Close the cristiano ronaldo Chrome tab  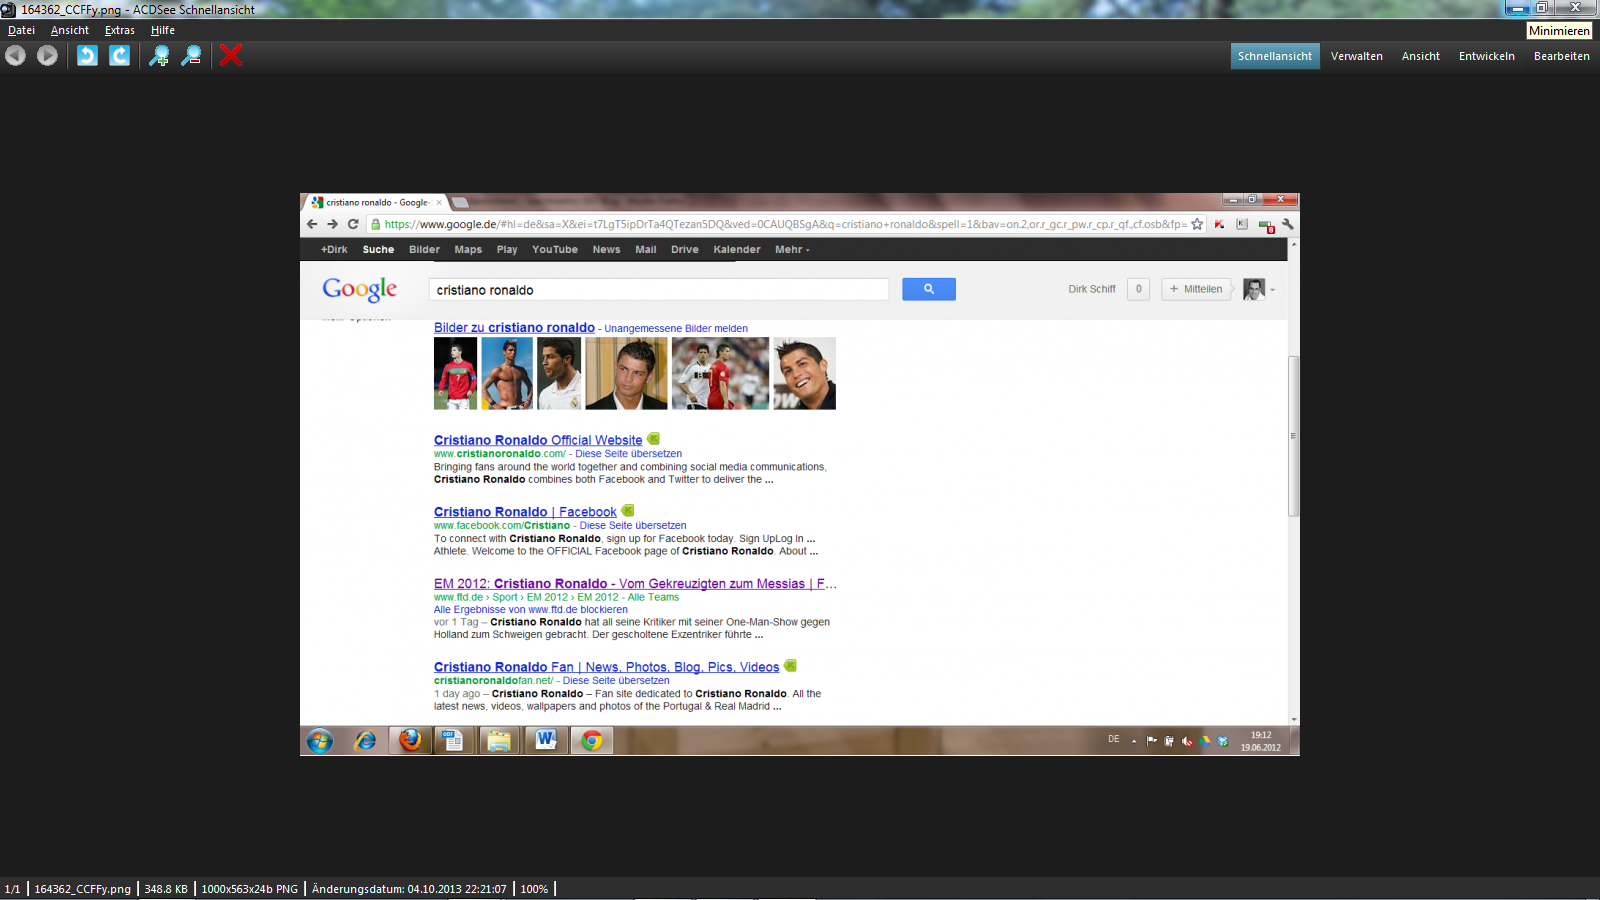(x=438, y=202)
